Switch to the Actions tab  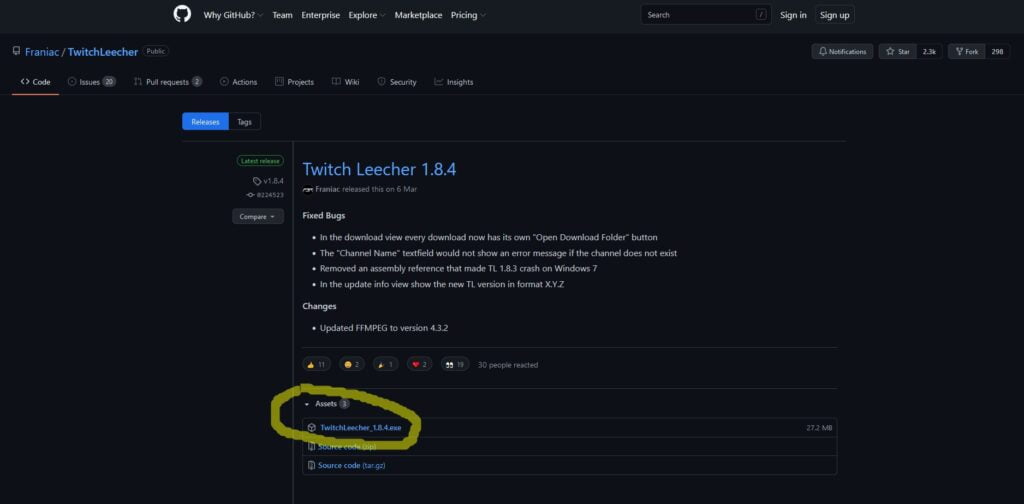[x=238, y=82]
